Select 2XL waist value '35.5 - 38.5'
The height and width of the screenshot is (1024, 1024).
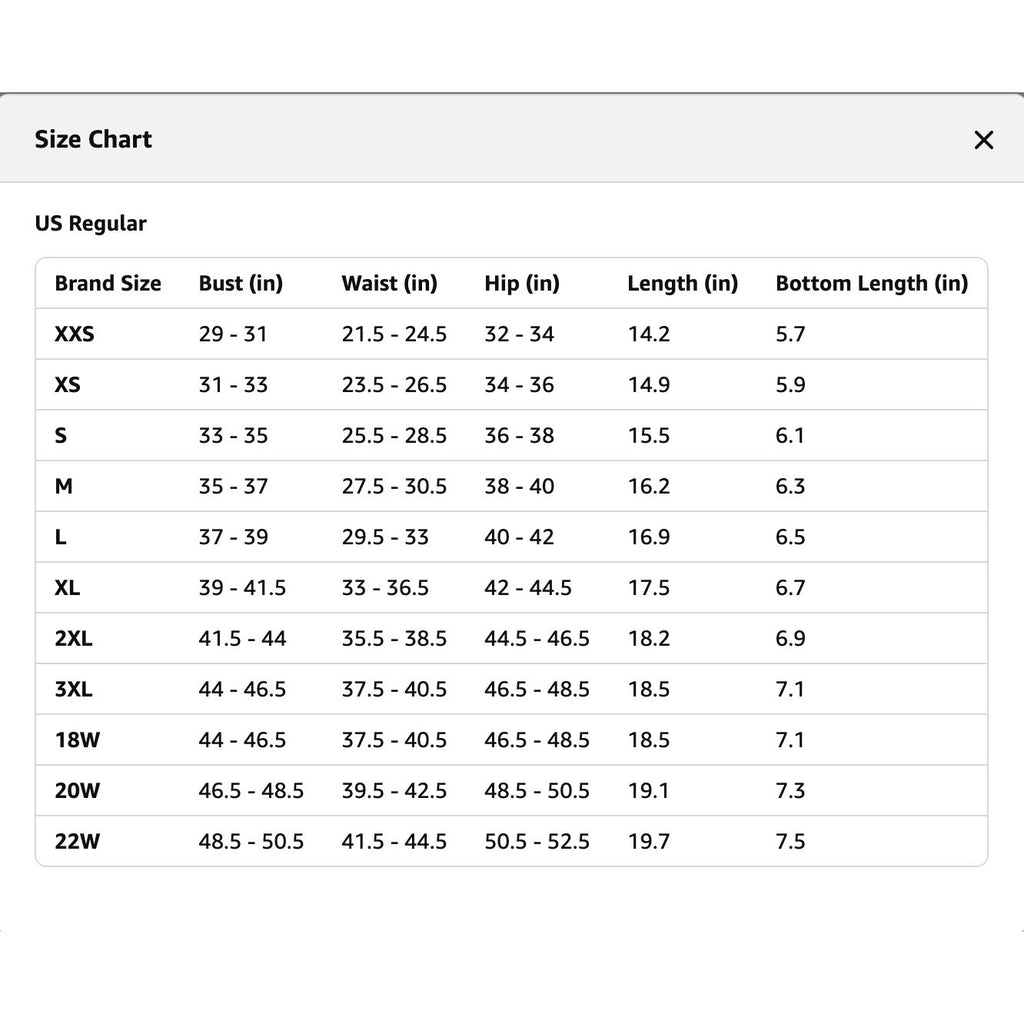pos(394,638)
